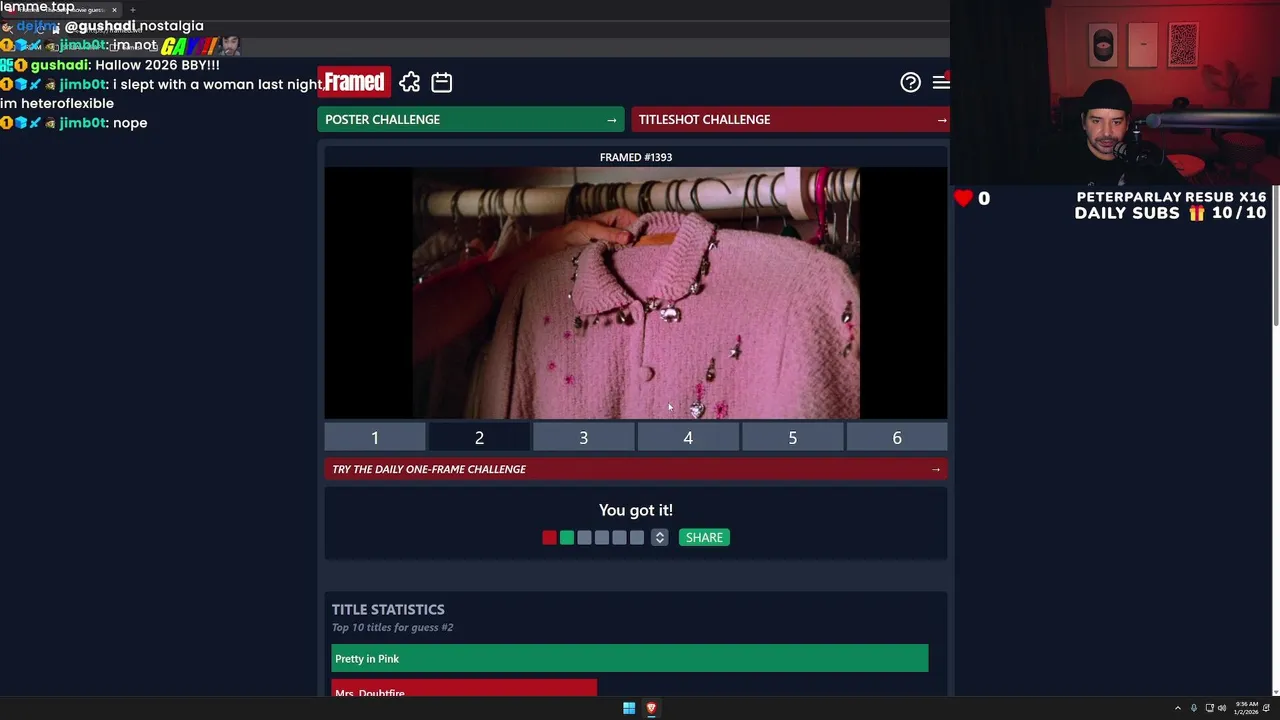1280x720 pixels.
Task: Click 'Top 10 titles for guess #2' subtitle
Action: pos(392,628)
